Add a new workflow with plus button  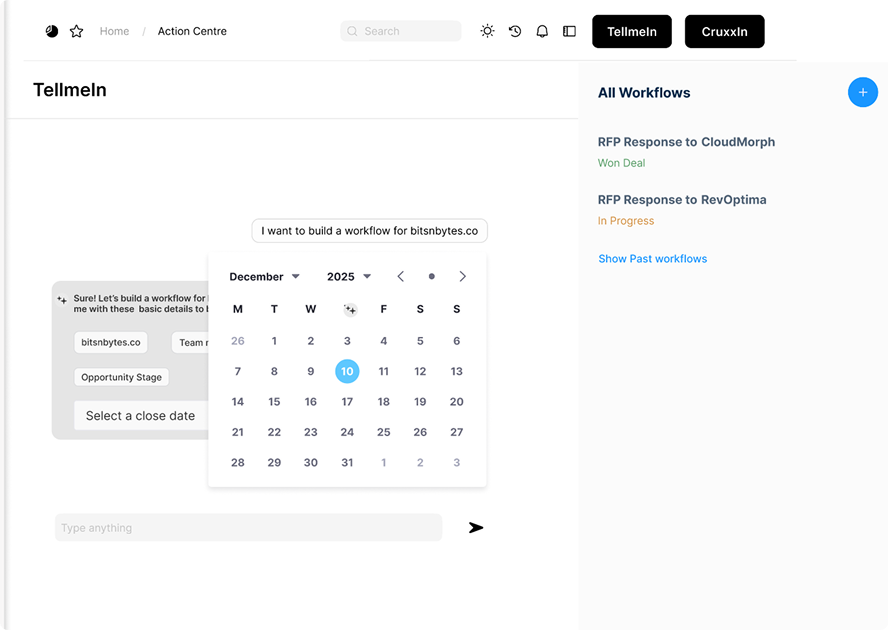pyautogui.click(x=863, y=92)
